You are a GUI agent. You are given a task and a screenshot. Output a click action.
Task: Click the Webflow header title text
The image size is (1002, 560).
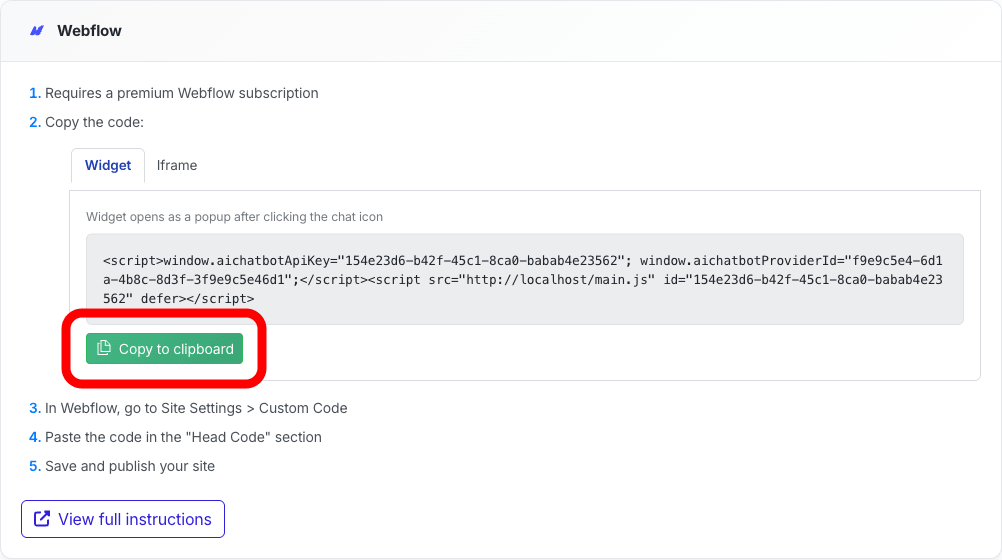tap(89, 31)
